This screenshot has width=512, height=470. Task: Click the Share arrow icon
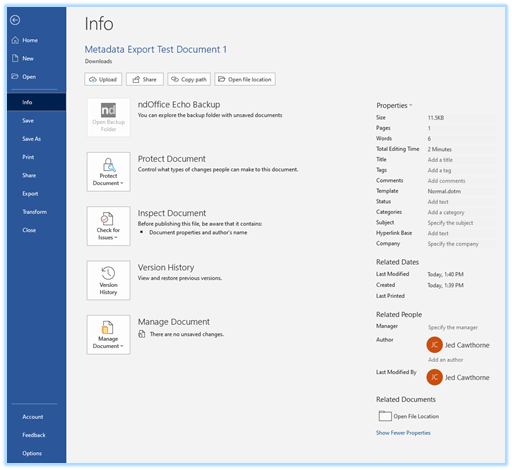tap(136, 79)
